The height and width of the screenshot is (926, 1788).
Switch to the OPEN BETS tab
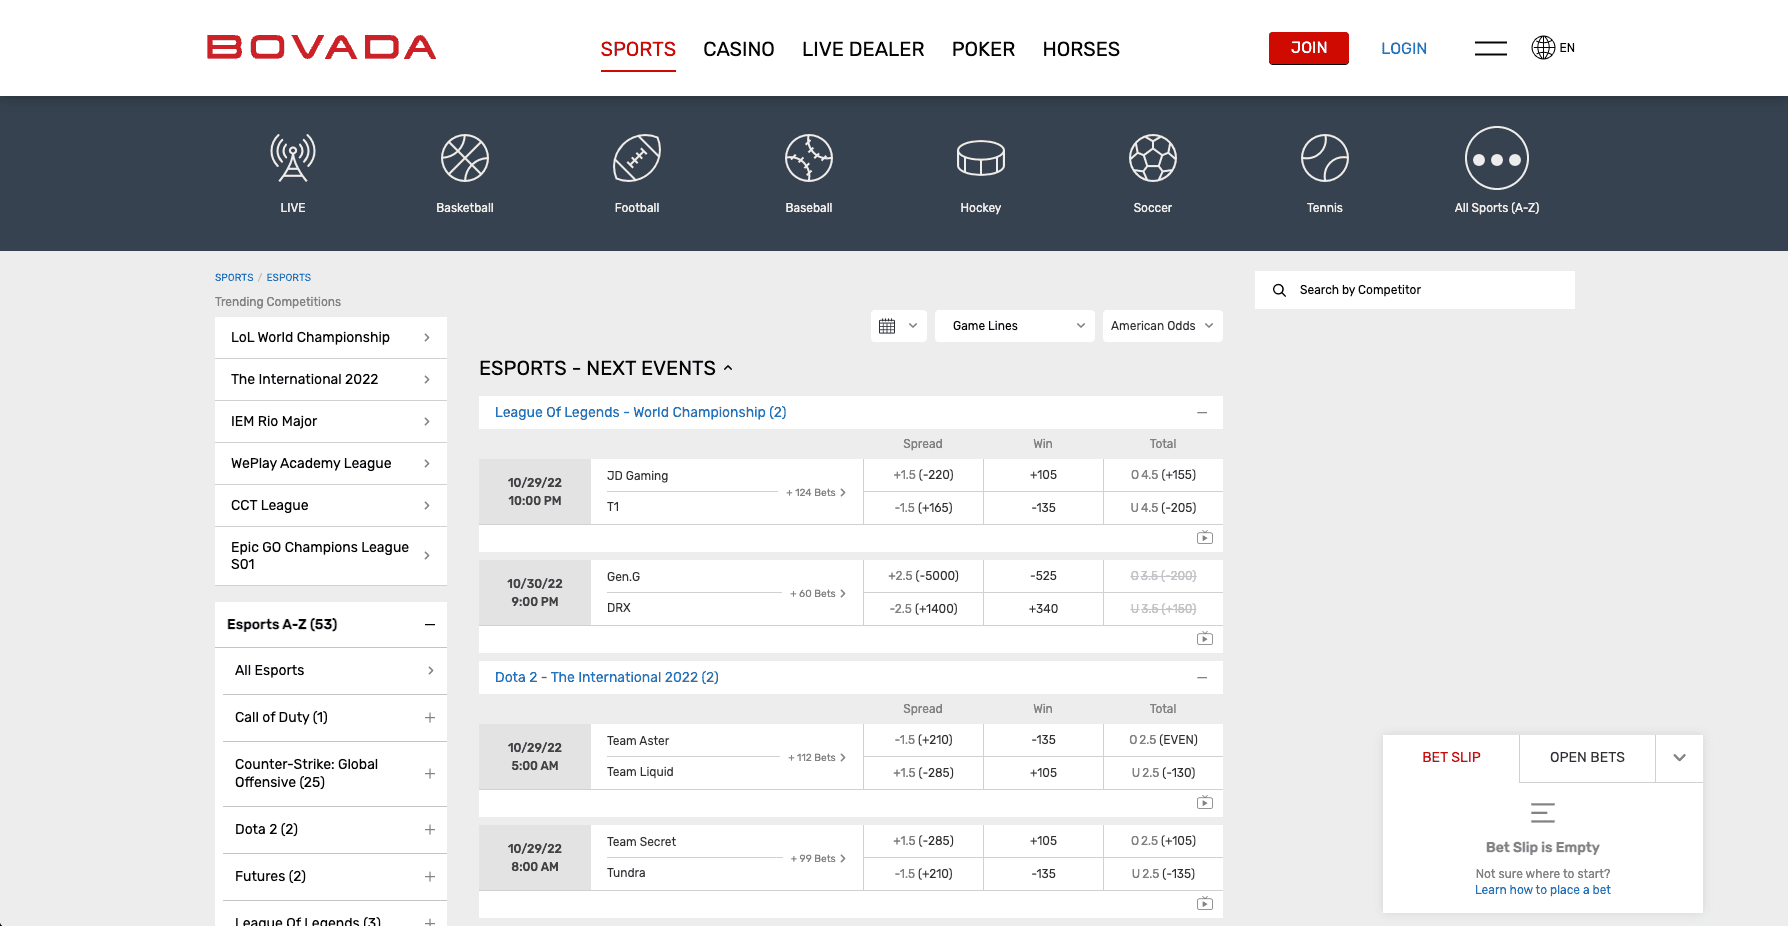[x=1587, y=758]
